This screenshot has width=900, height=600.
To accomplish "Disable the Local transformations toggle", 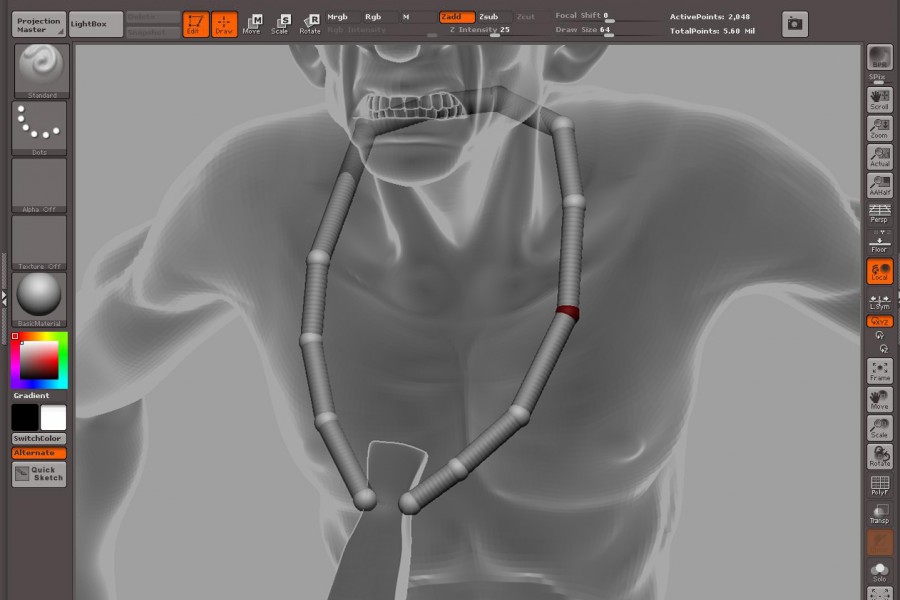I will click(x=879, y=271).
